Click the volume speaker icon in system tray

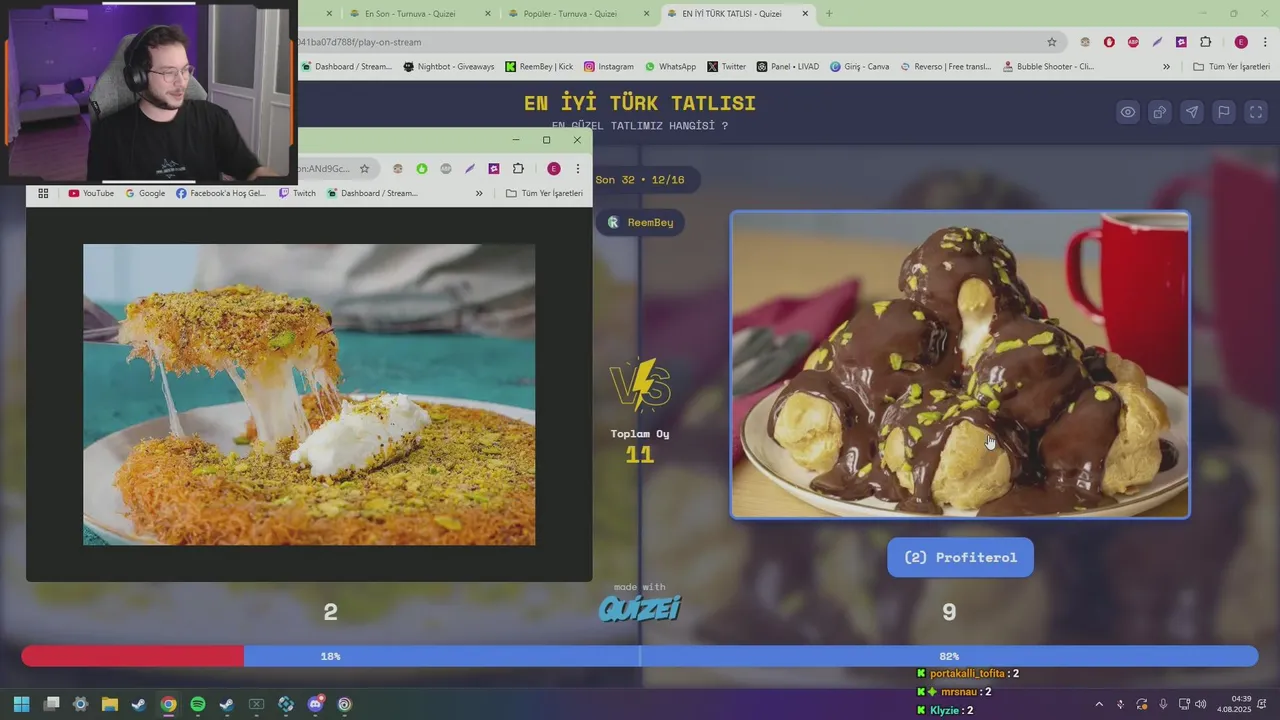point(1200,704)
